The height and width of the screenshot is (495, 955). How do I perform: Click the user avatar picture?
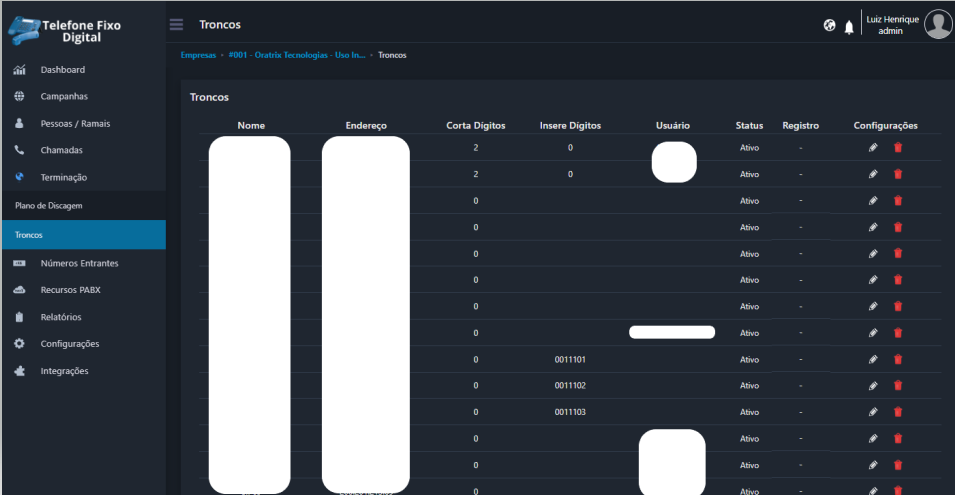tap(937, 24)
